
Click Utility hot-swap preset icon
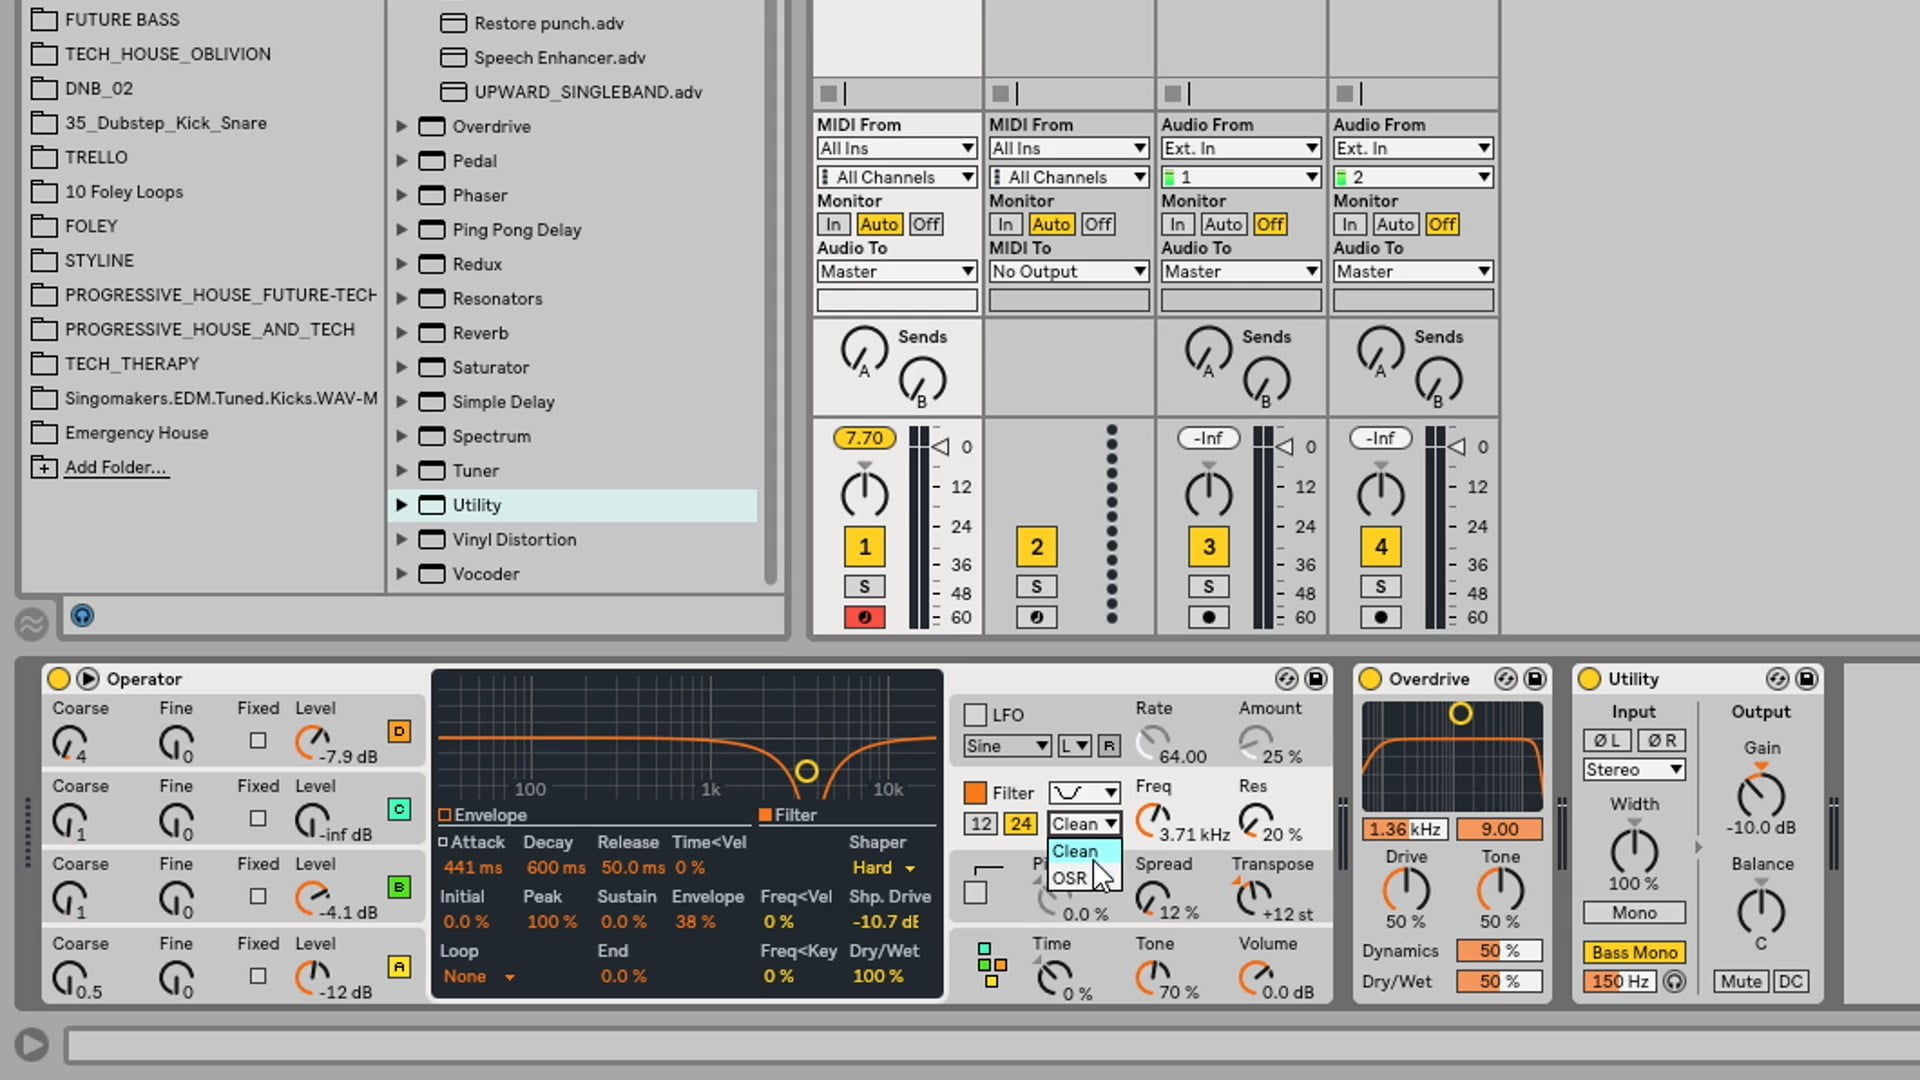pos(1777,679)
